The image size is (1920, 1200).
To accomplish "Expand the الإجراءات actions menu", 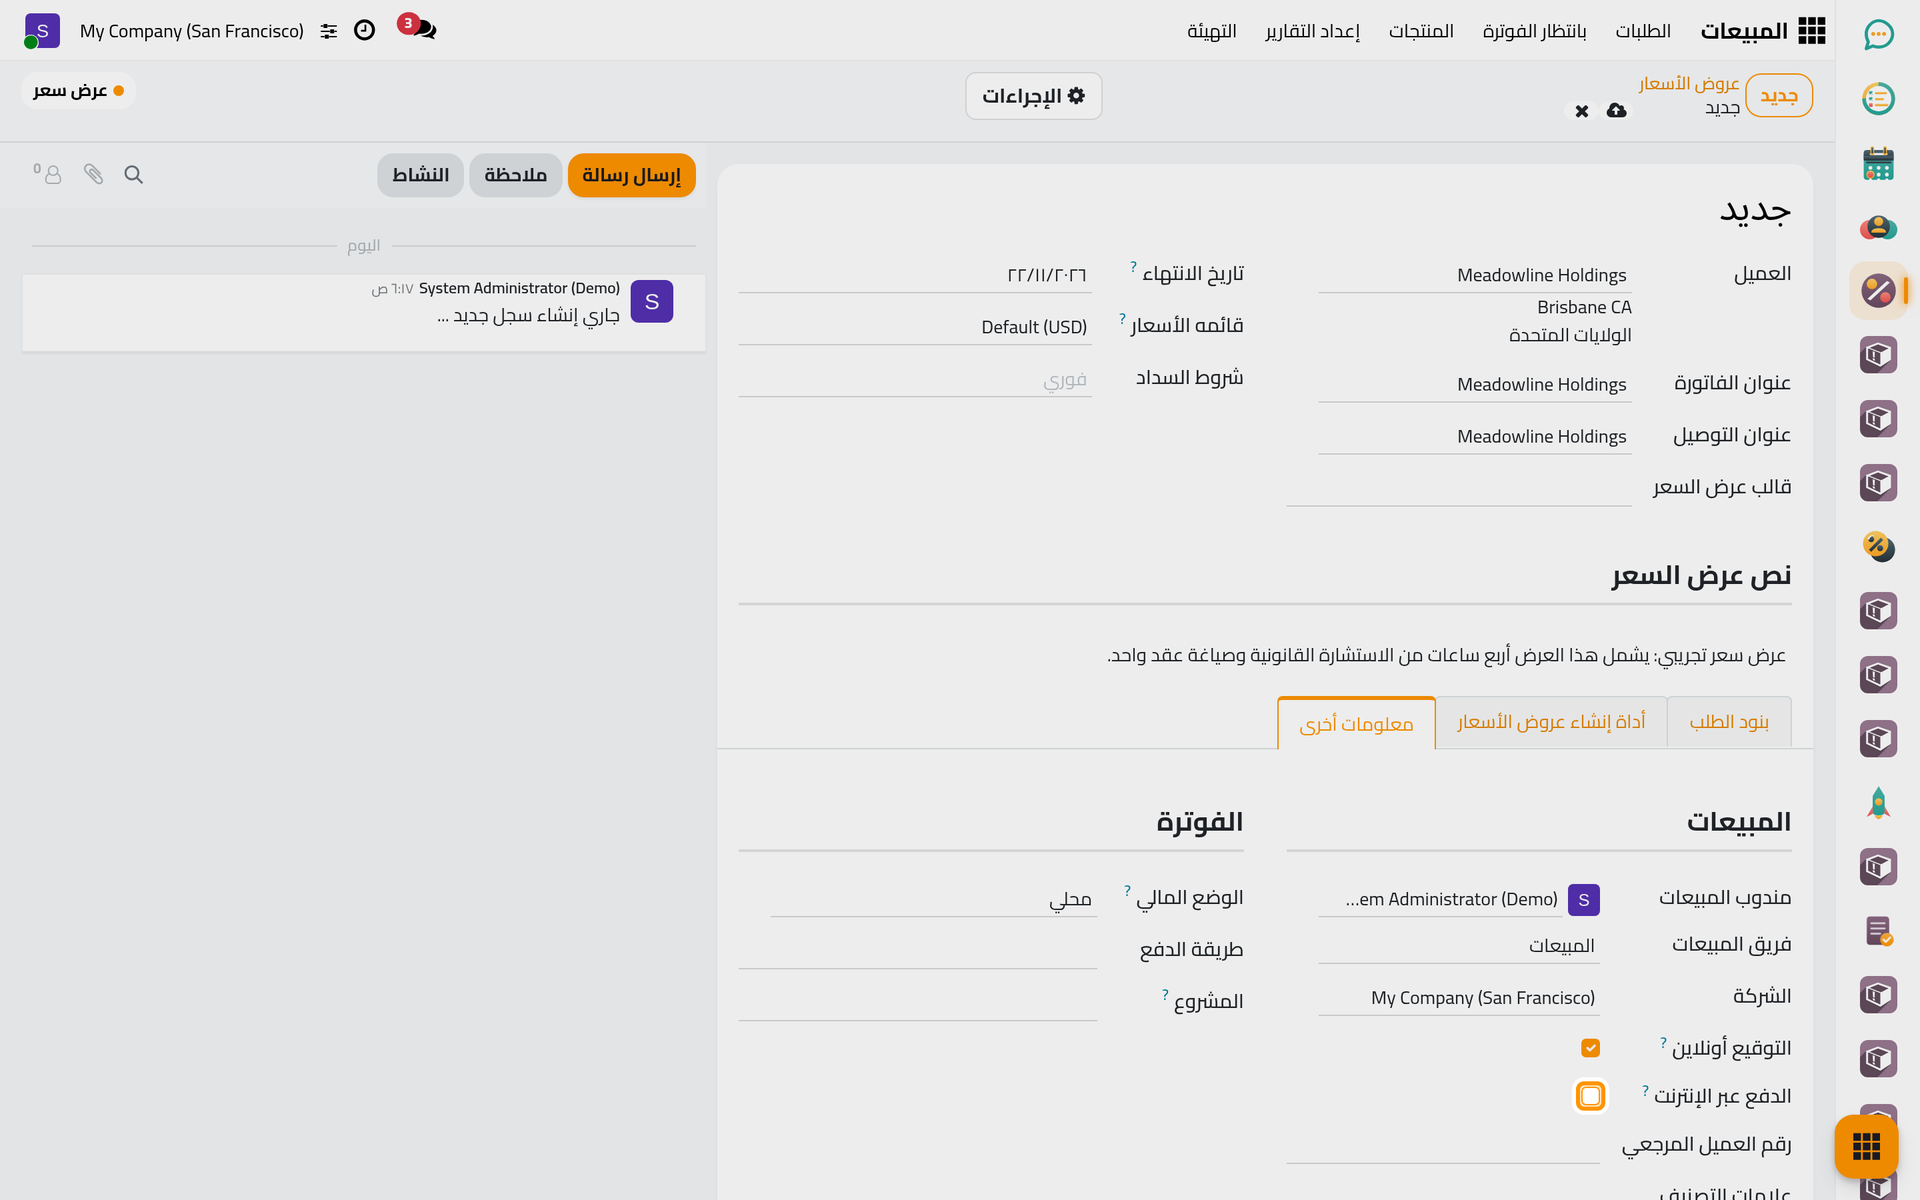I will tap(1034, 96).
